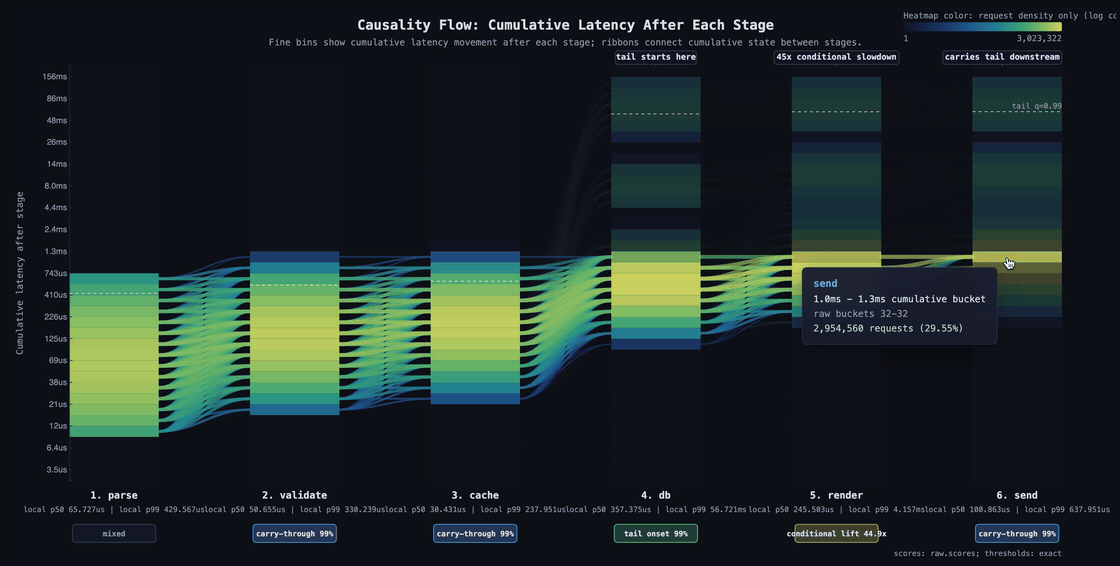Viewport: 1120px width, 566px height.
Task: Click the render column upper tail band
Action: pos(836,104)
